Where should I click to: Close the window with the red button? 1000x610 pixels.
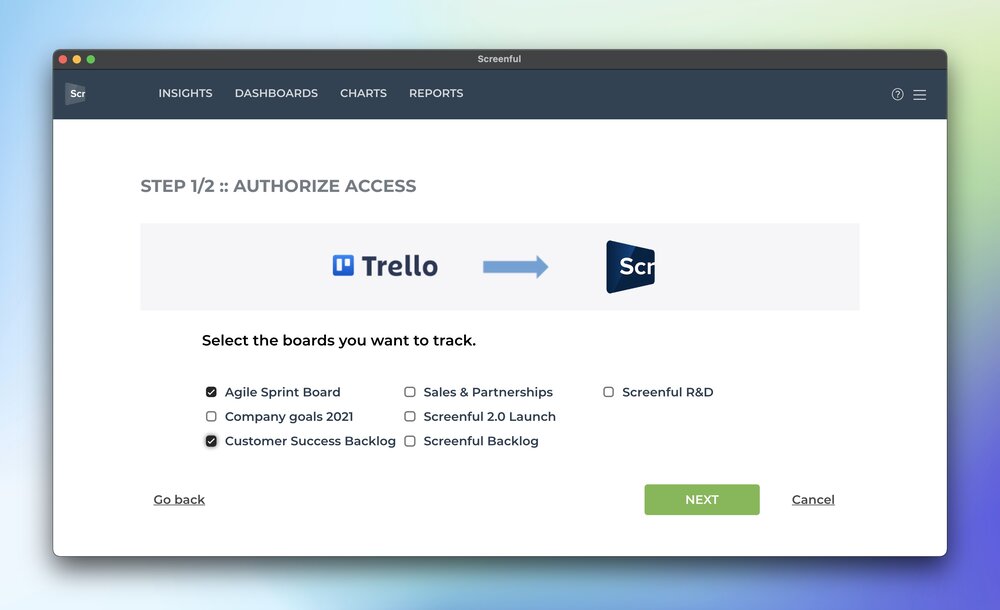point(63,59)
